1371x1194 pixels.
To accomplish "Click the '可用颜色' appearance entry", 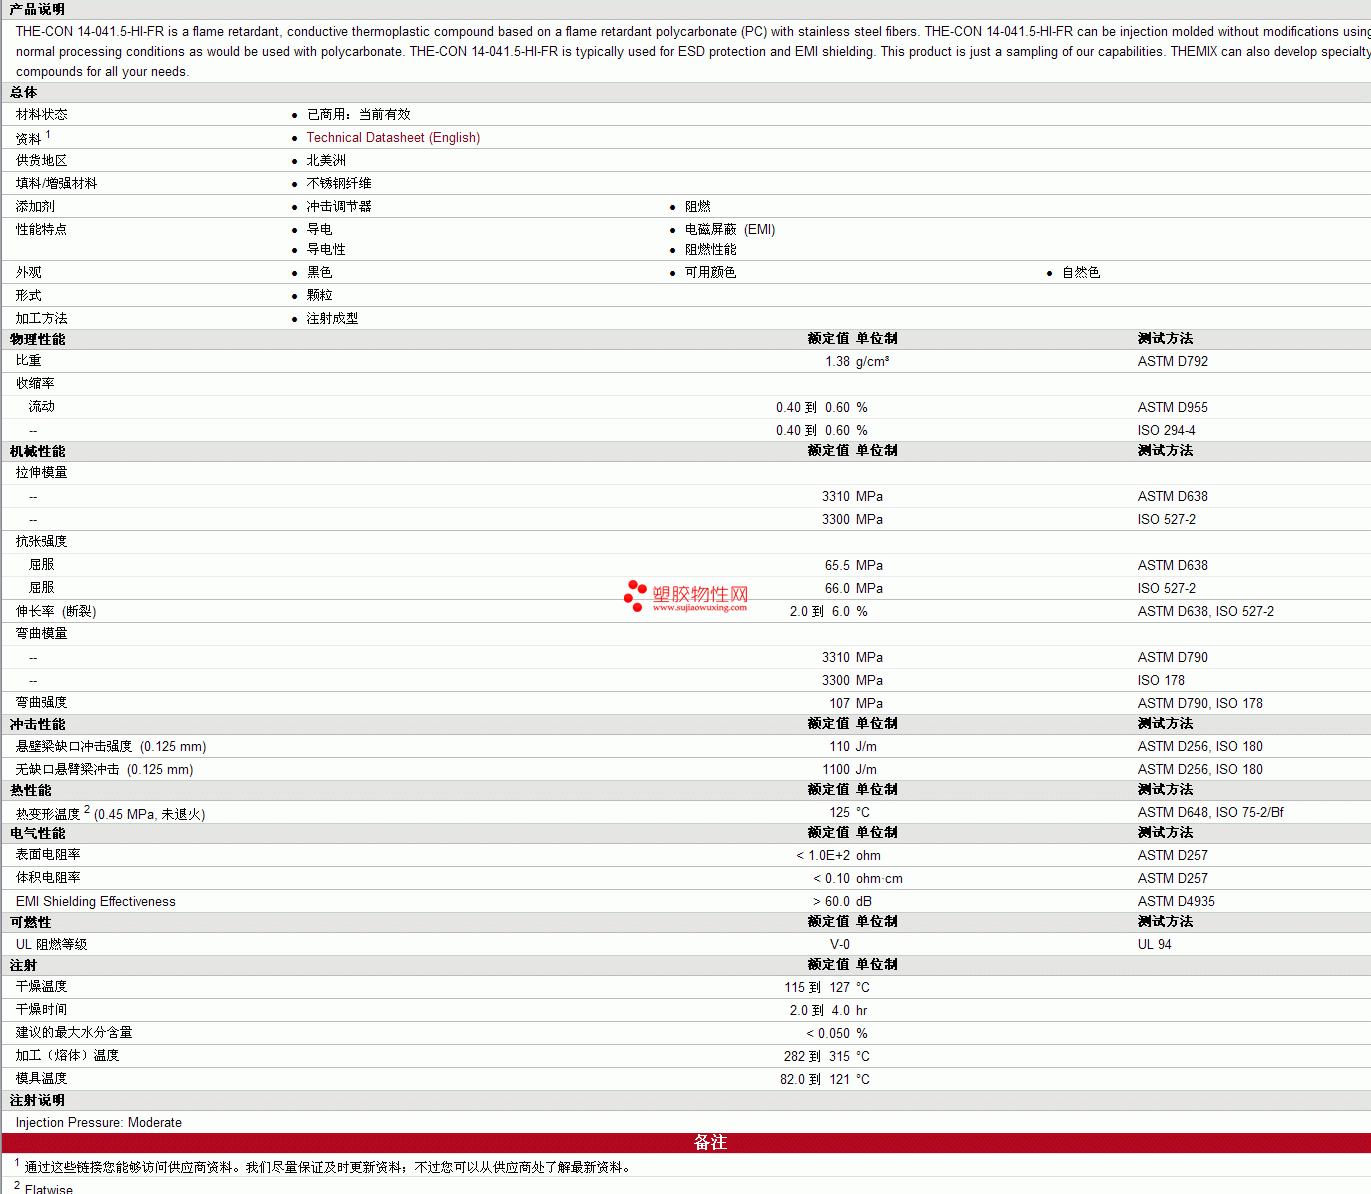I will tap(710, 273).
